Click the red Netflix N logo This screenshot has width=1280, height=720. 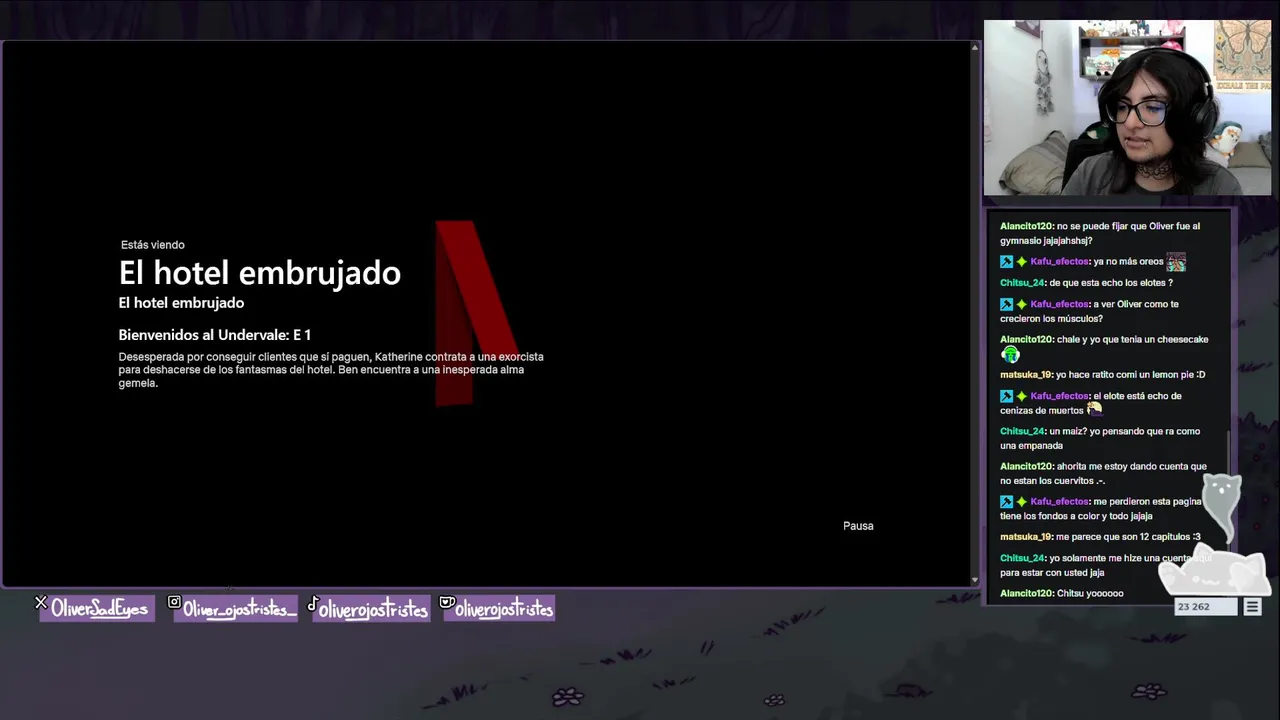[x=476, y=313]
